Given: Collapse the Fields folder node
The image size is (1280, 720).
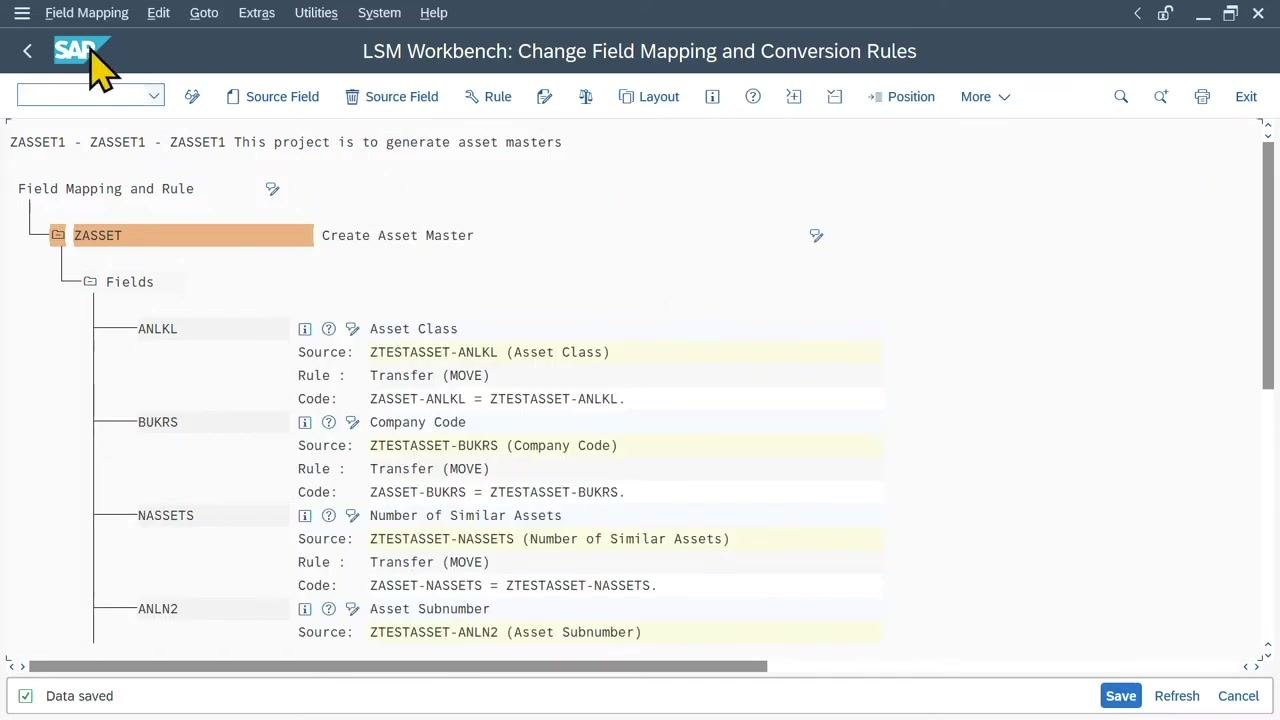Looking at the screenshot, I should 90,282.
